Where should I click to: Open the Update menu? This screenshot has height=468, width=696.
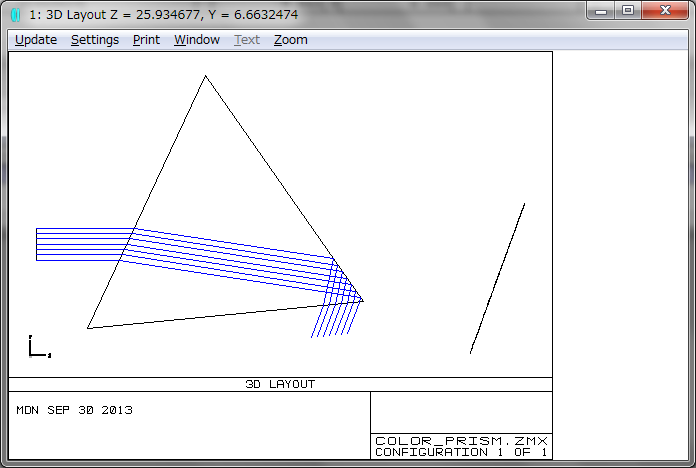[36, 40]
